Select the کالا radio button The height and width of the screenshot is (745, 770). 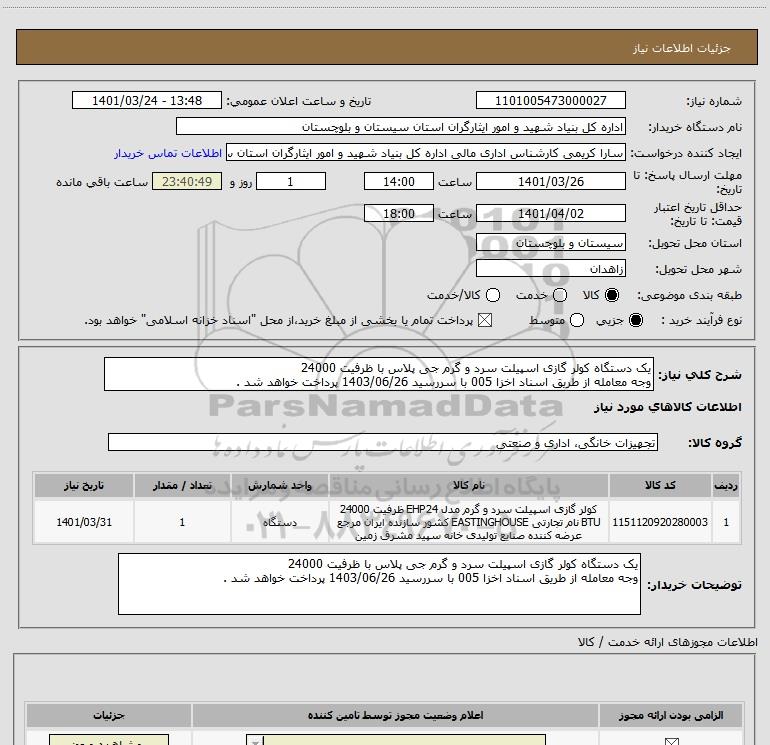point(612,295)
